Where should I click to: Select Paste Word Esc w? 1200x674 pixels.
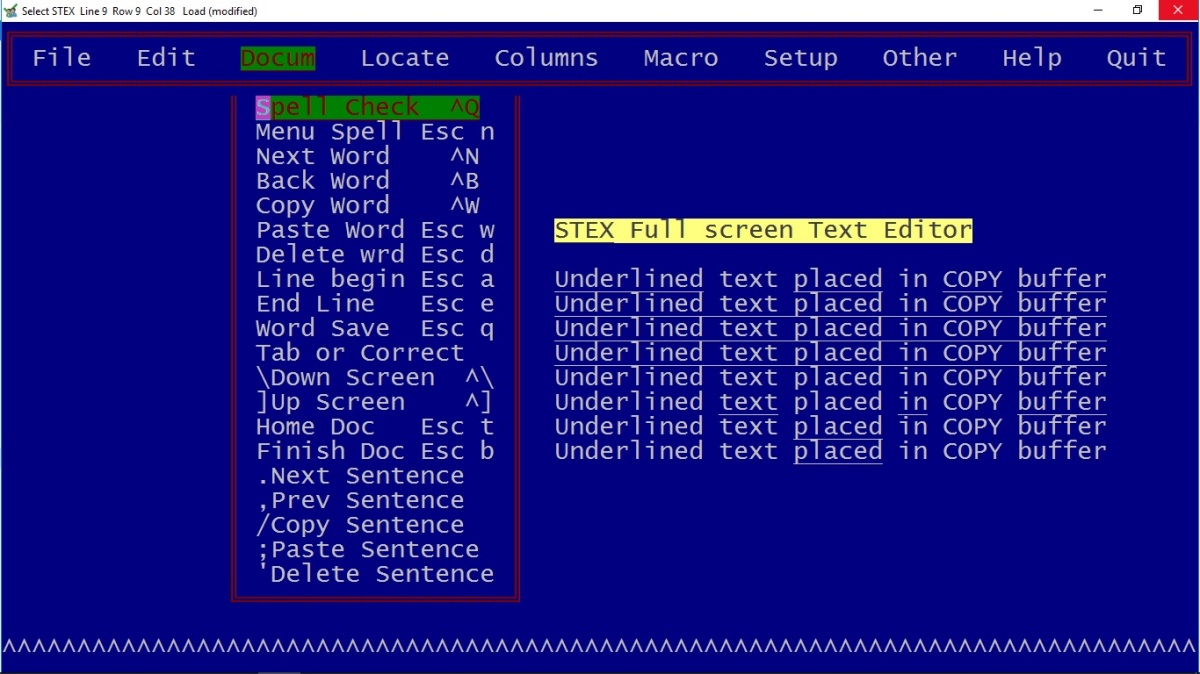point(375,230)
